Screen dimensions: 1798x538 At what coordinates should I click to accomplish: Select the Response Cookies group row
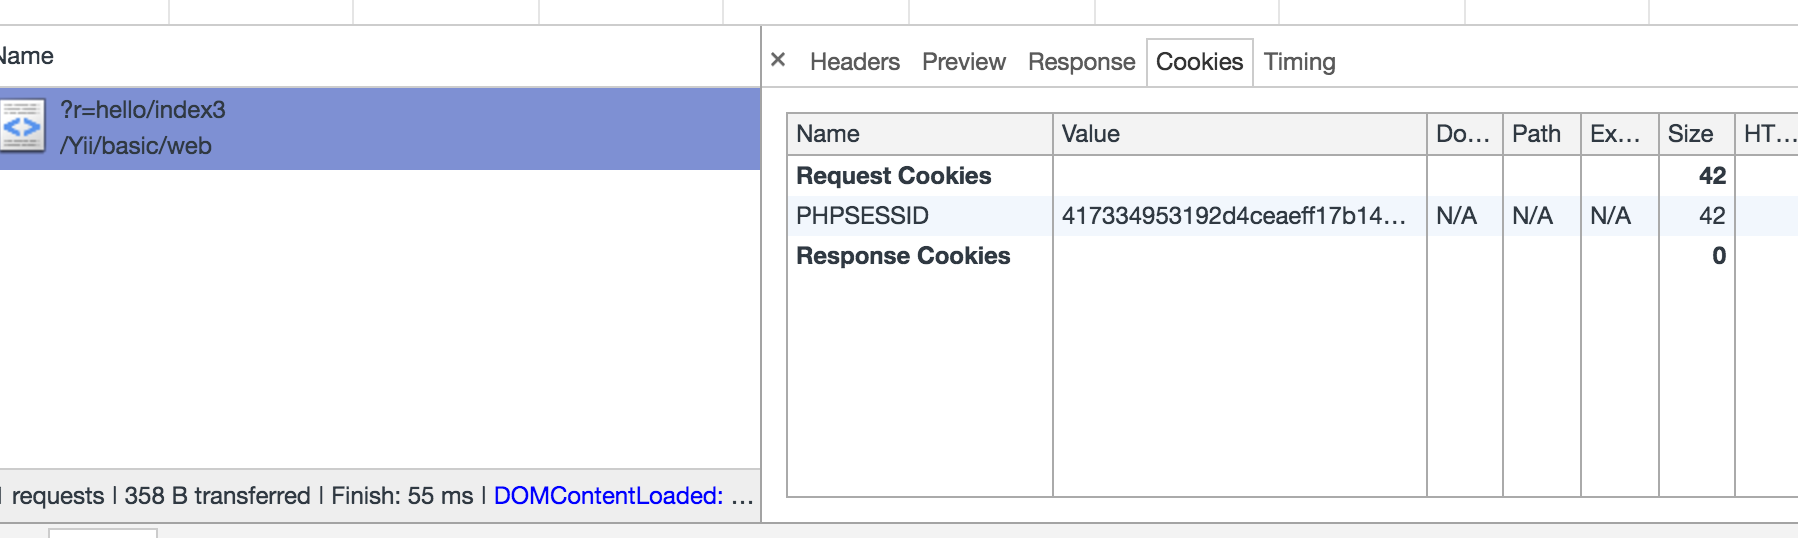1292,256
